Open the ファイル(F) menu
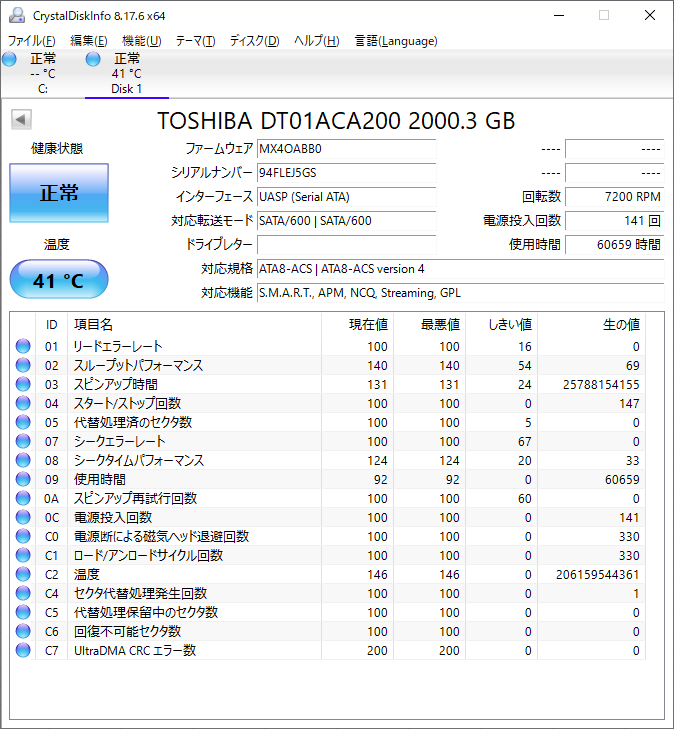 (x=32, y=41)
